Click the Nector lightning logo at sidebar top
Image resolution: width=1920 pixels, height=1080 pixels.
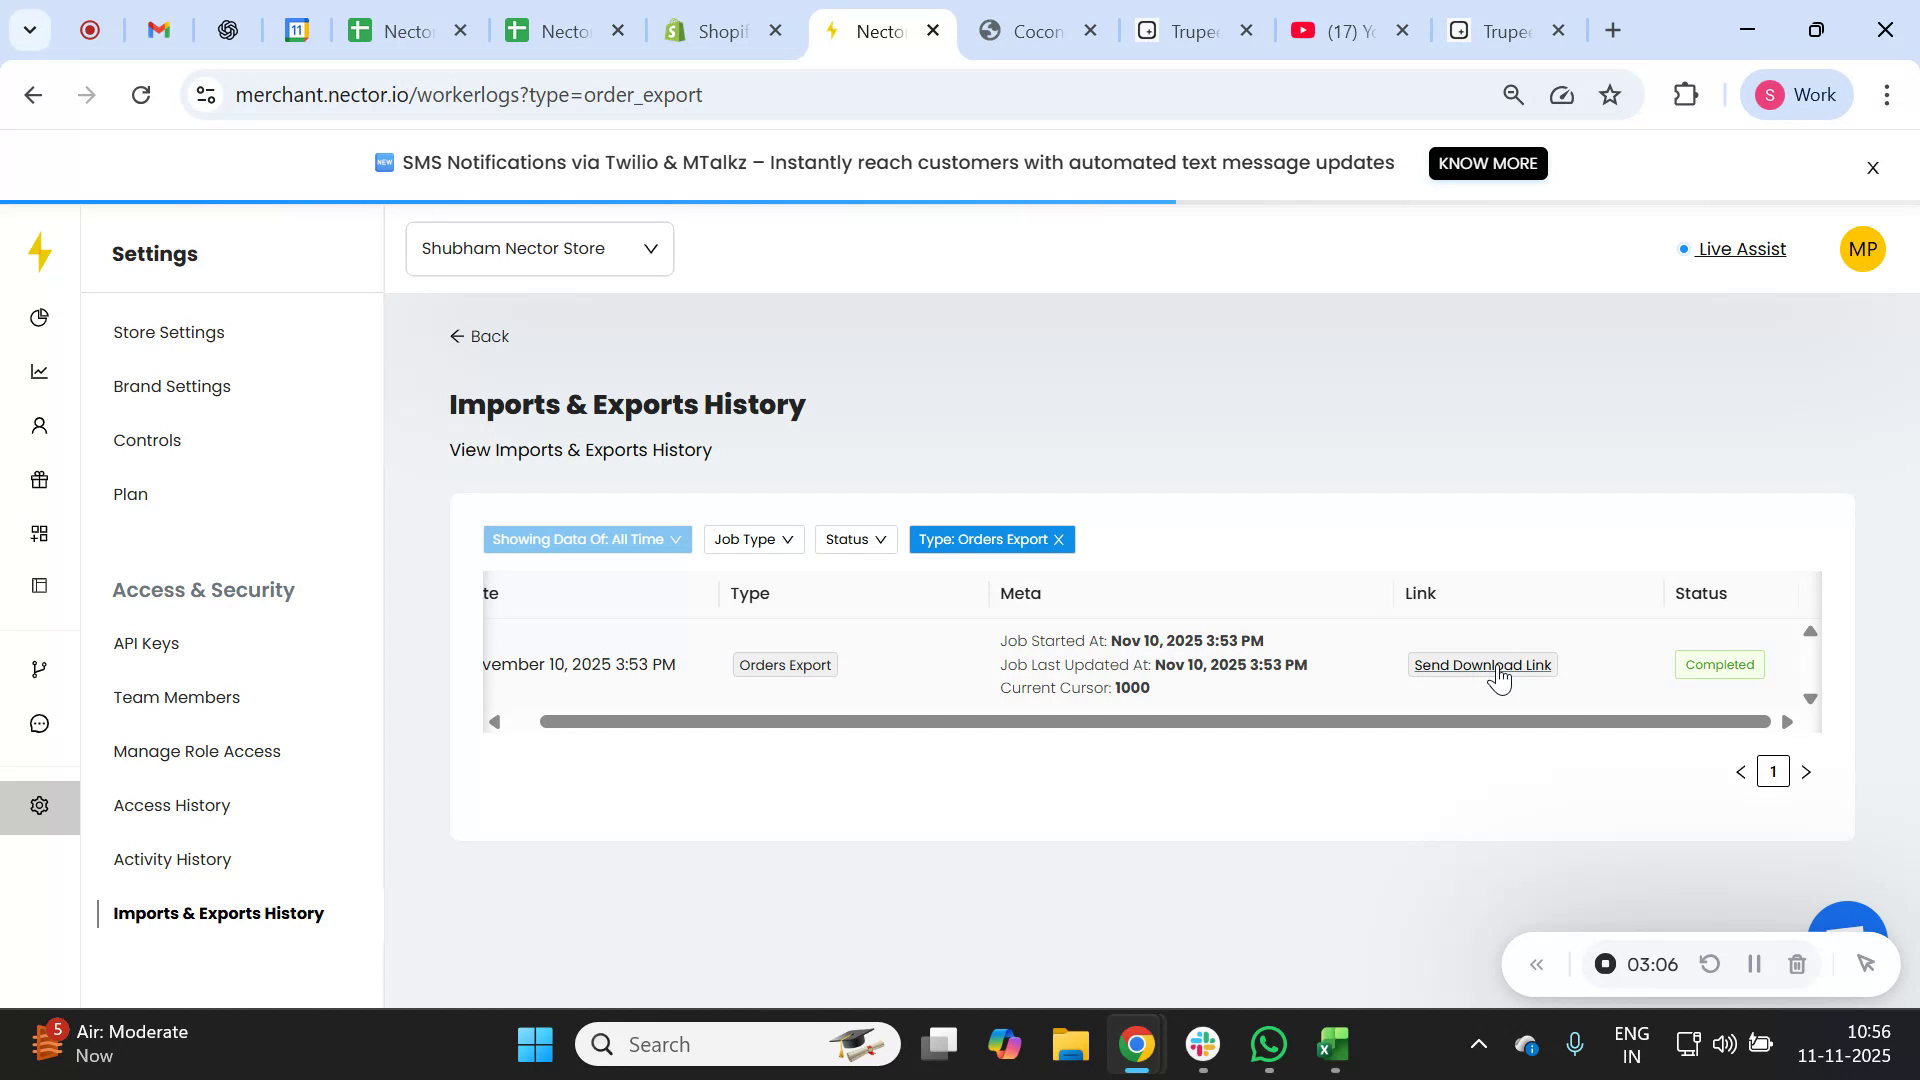39,252
